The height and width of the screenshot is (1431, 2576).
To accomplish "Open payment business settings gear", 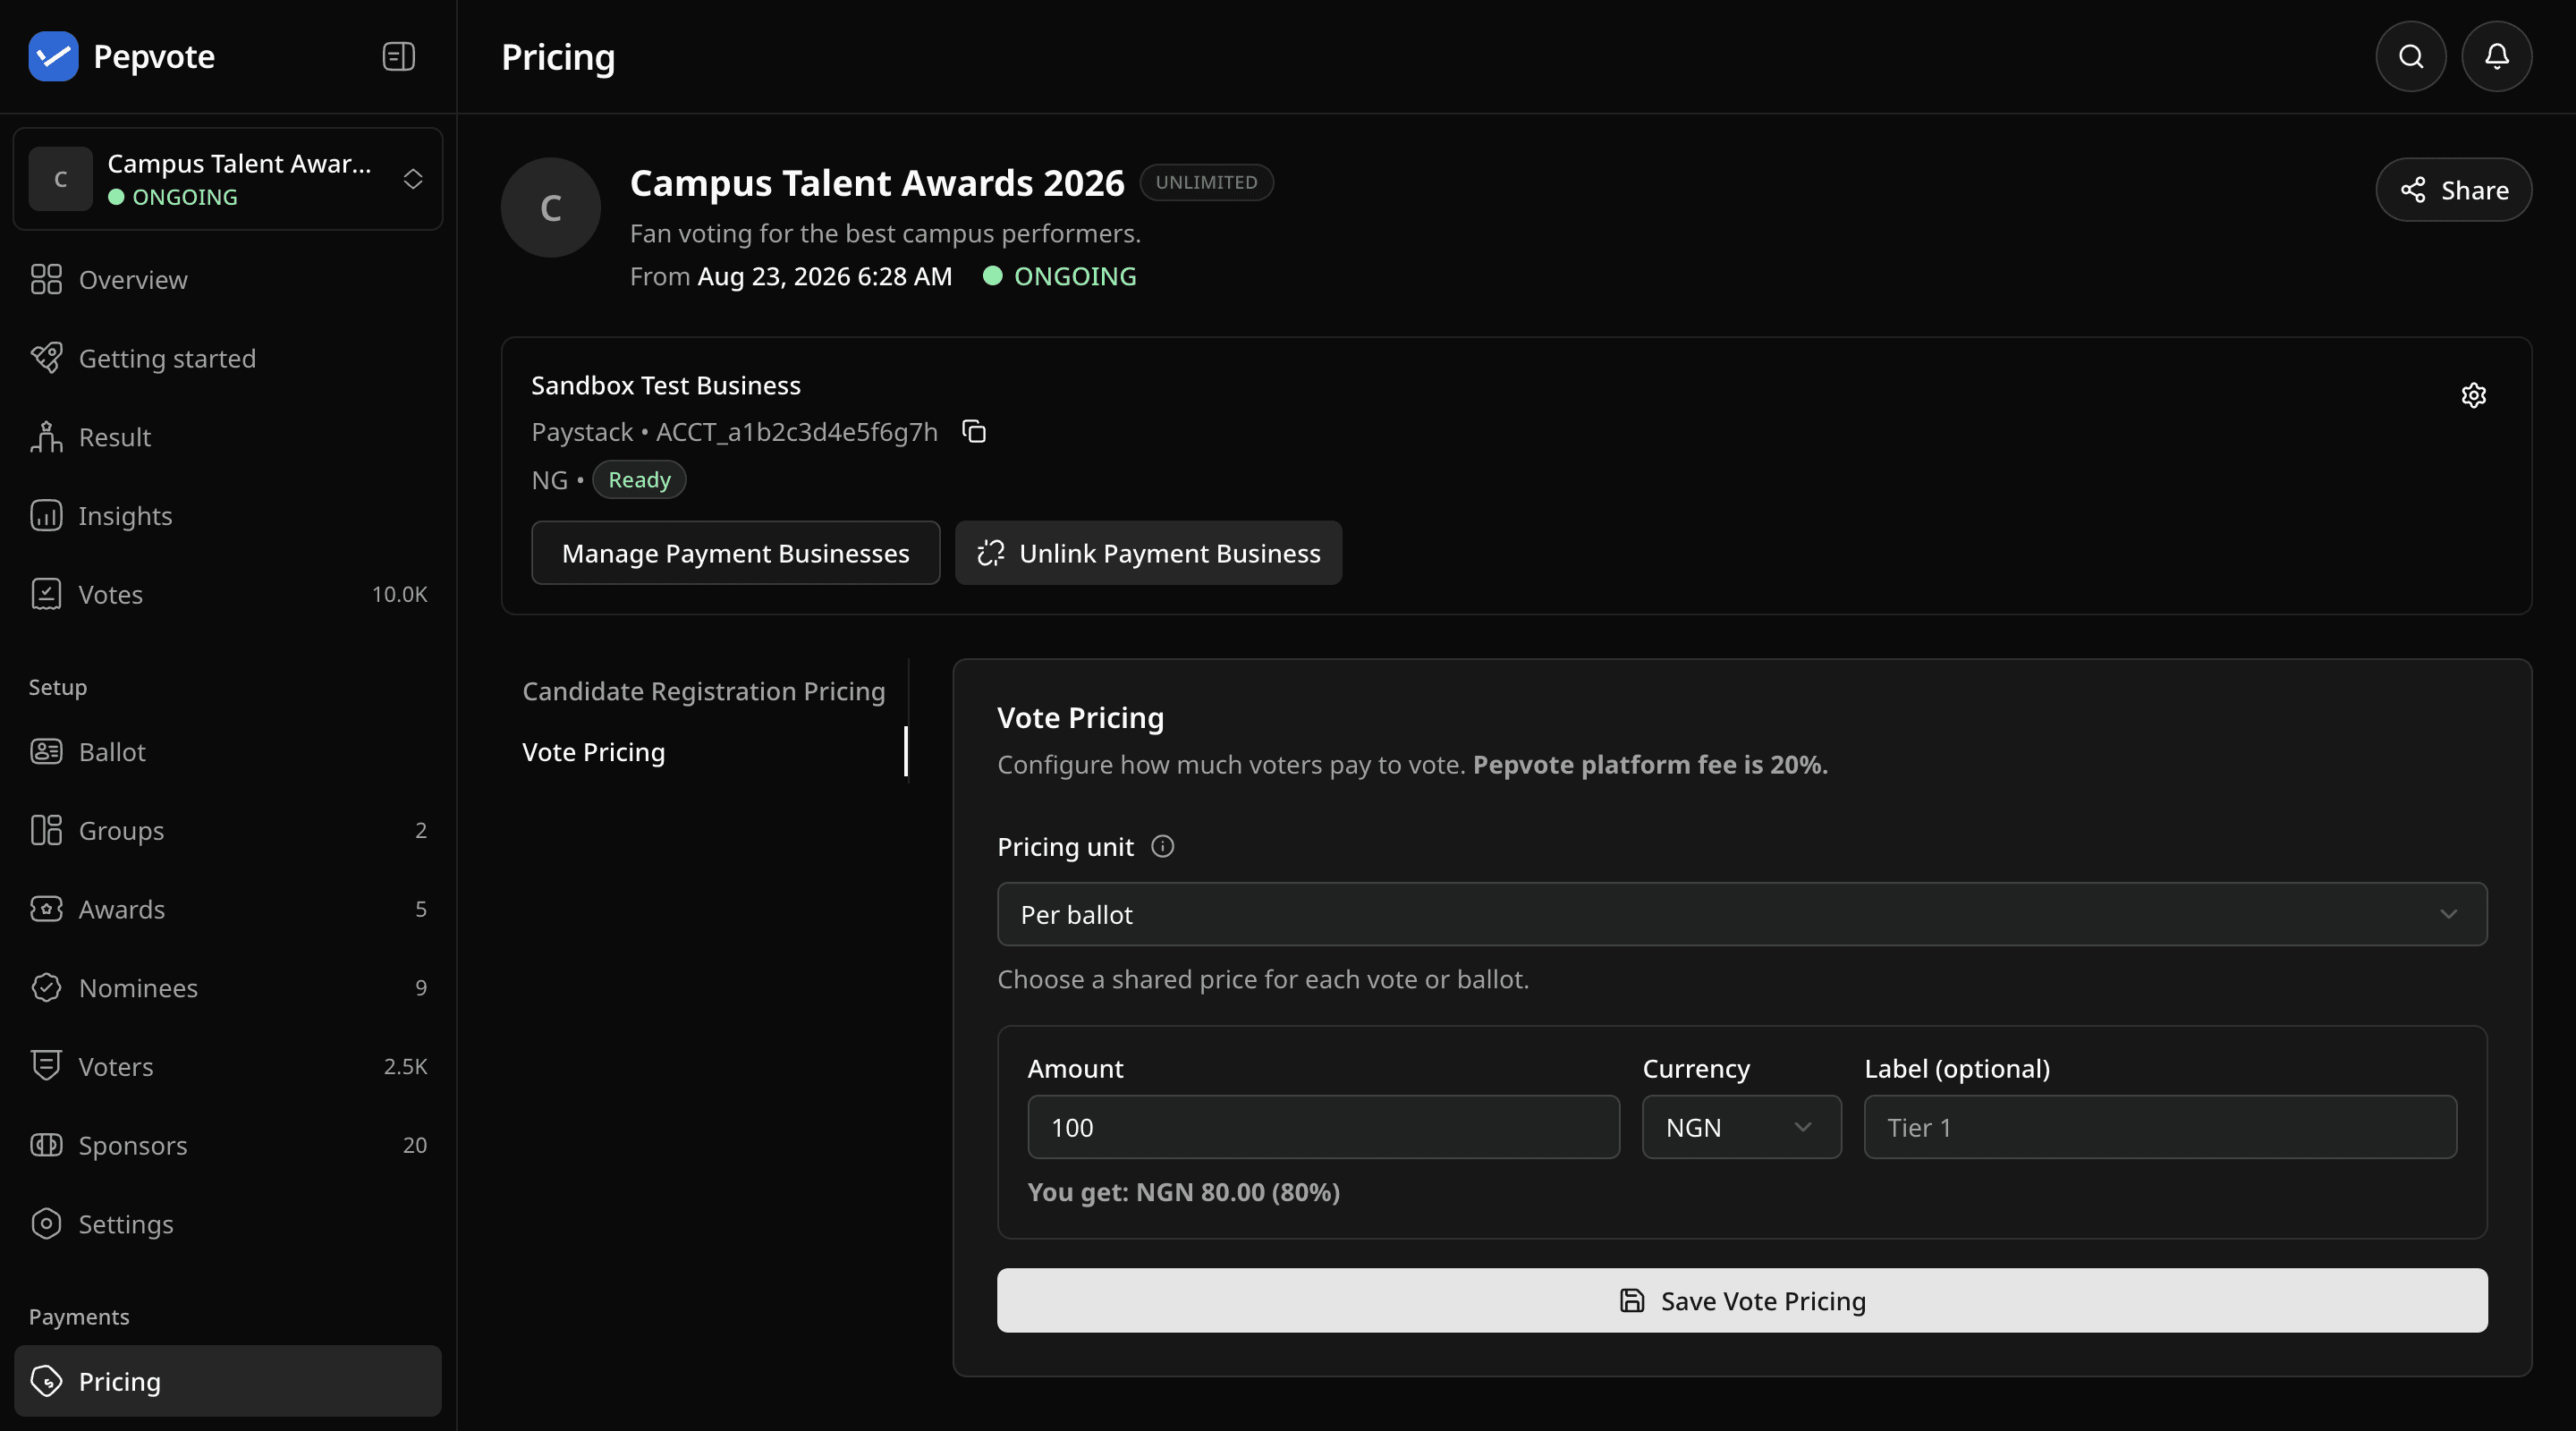I will pos(2473,395).
